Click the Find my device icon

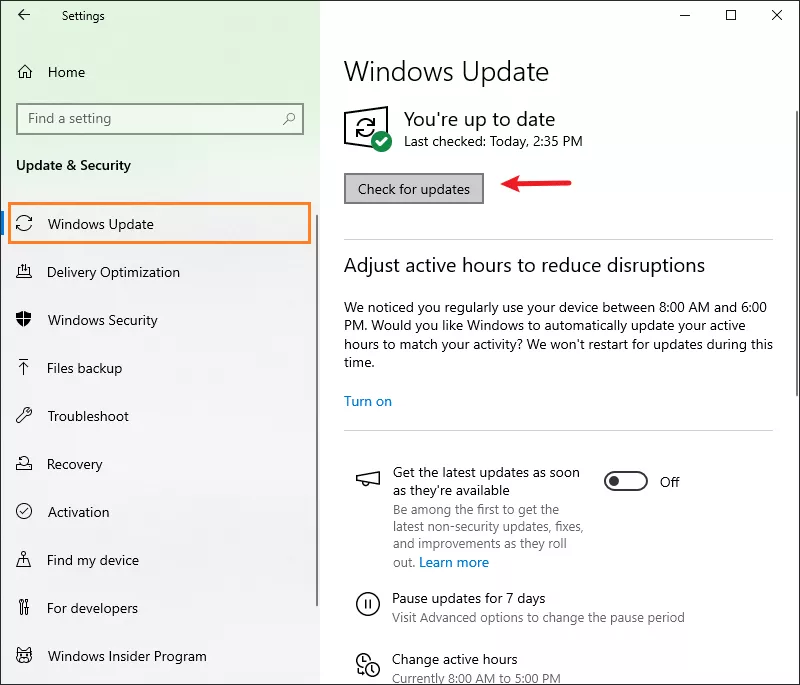23,559
